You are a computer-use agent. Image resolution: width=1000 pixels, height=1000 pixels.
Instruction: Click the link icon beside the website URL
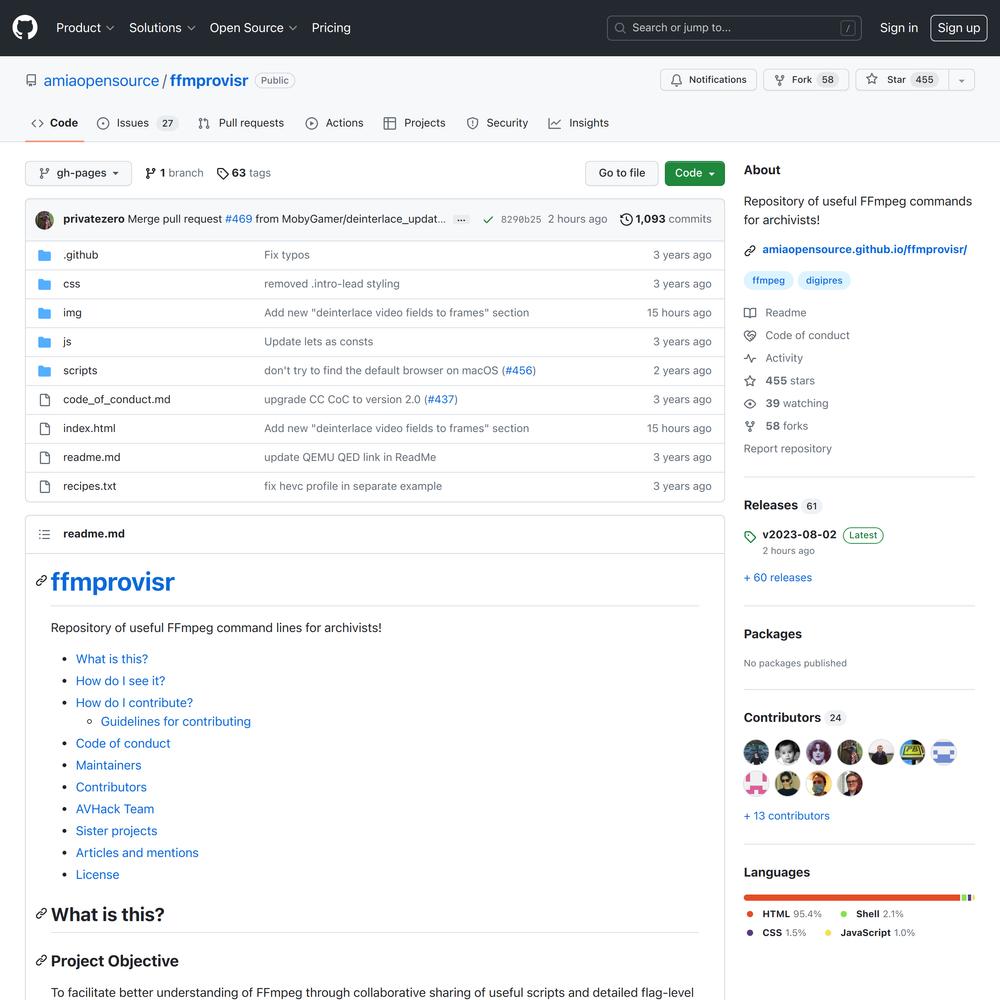(750, 250)
